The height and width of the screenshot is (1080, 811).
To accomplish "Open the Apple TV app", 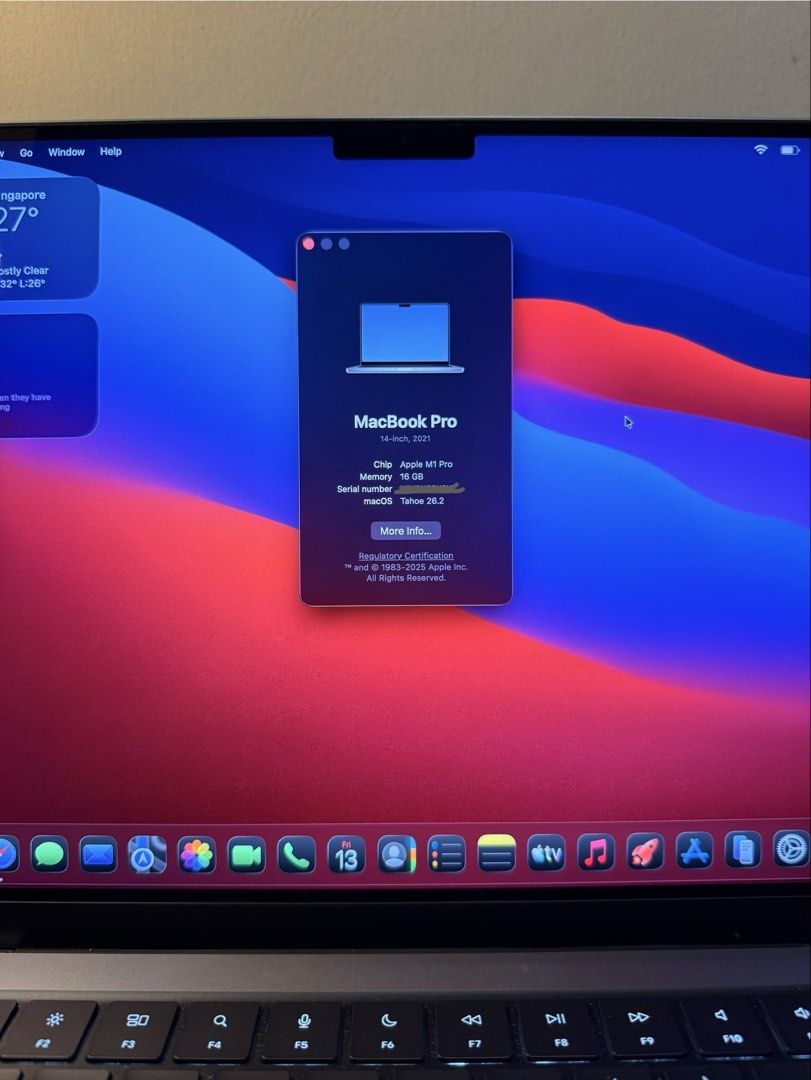I will coord(546,854).
